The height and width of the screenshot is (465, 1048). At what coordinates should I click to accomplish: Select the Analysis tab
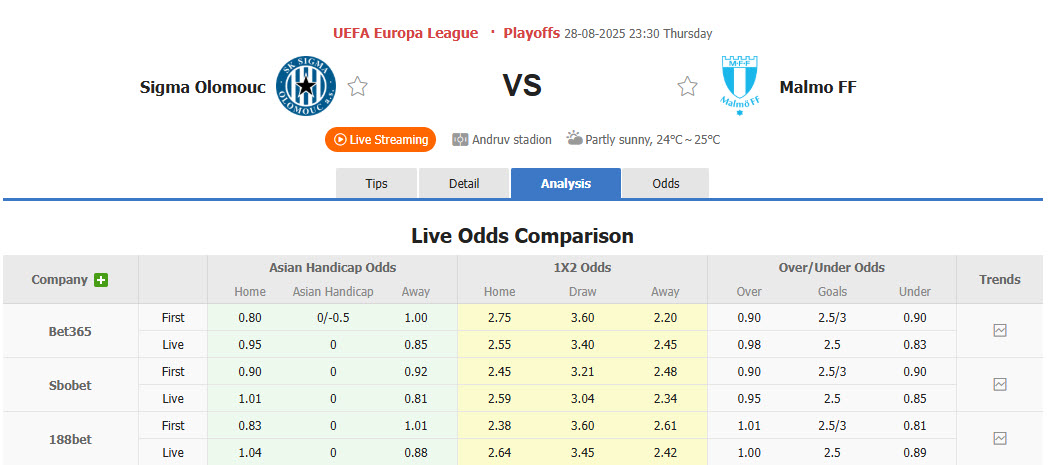[x=565, y=184]
